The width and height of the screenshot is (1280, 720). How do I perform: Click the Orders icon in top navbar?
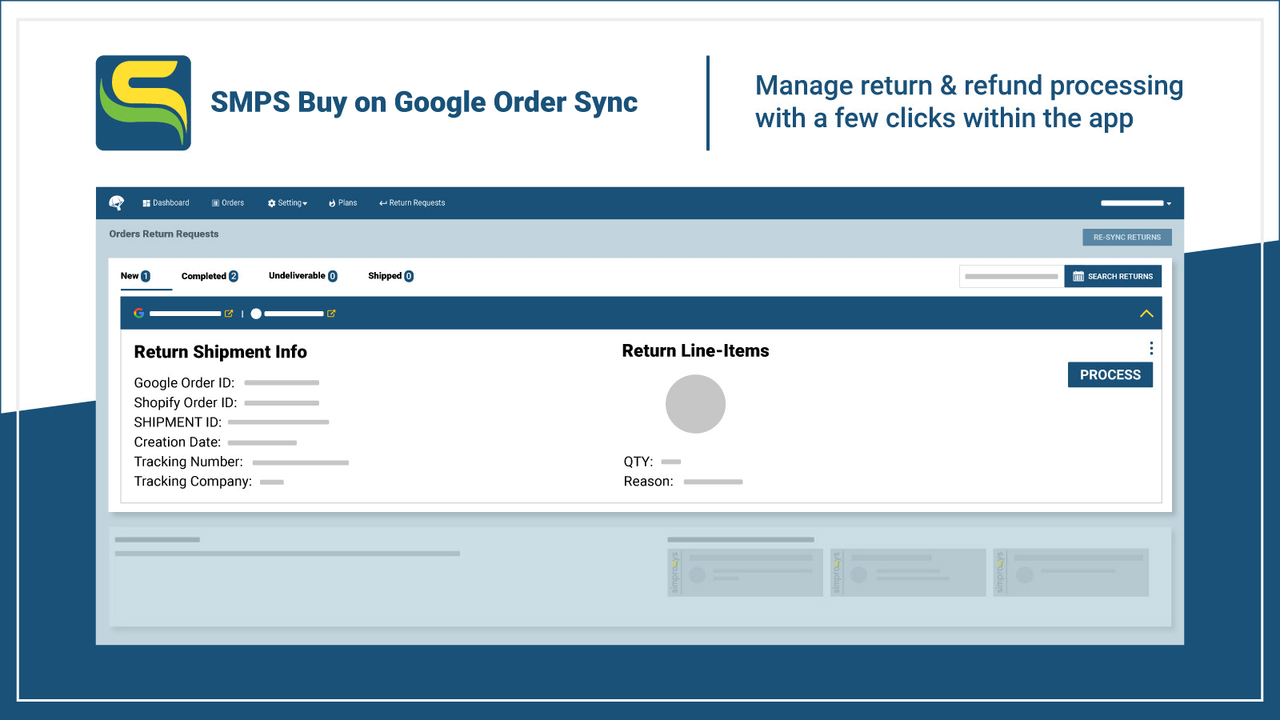click(x=214, y=202)
